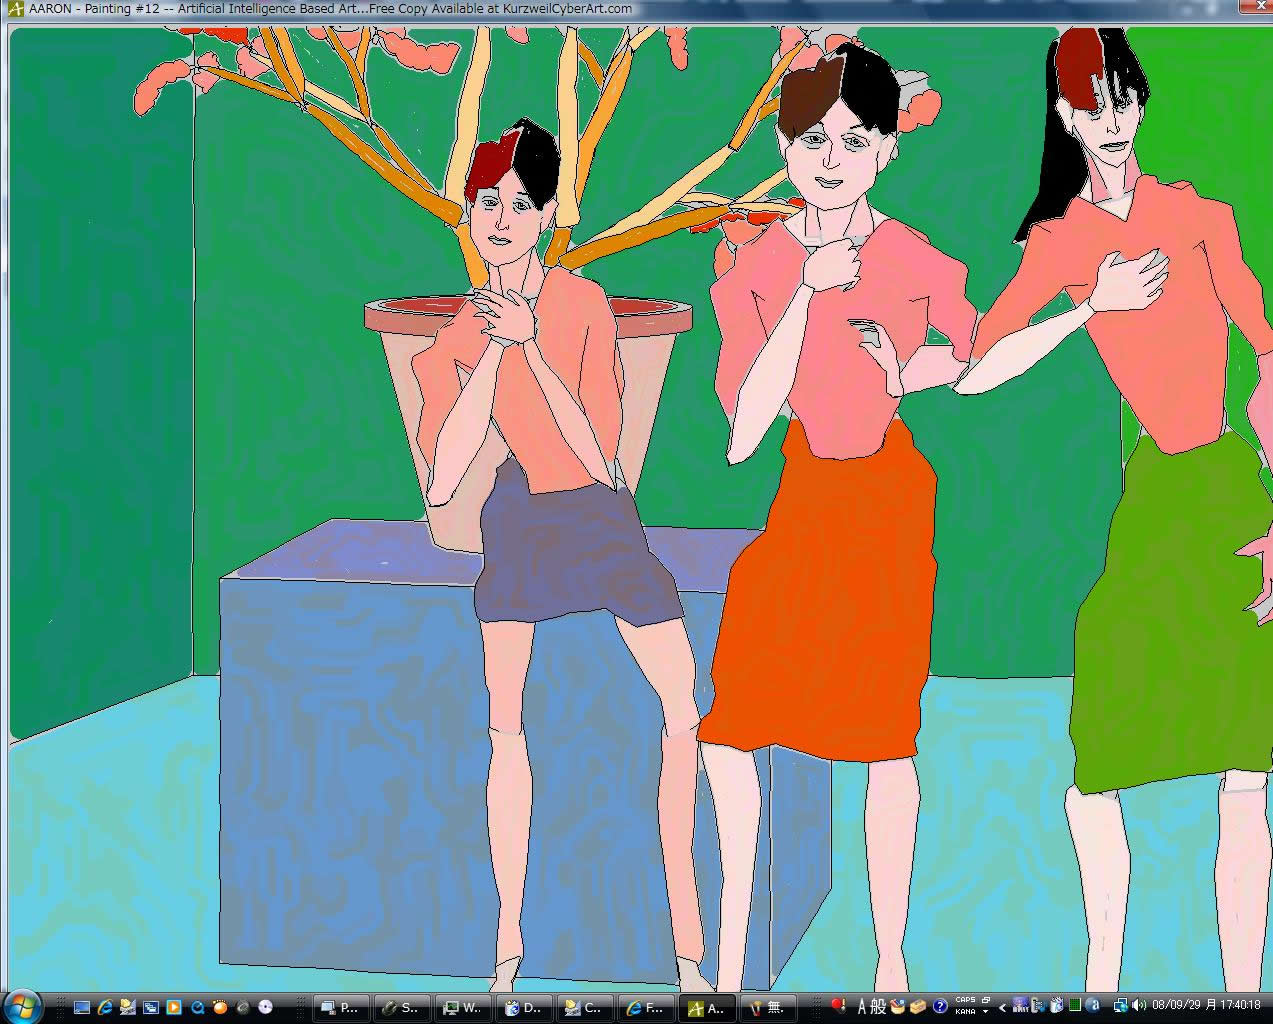The image size is (1273, 1024).
Task: Open the dark round quick launch icon
Action: 242,1007
